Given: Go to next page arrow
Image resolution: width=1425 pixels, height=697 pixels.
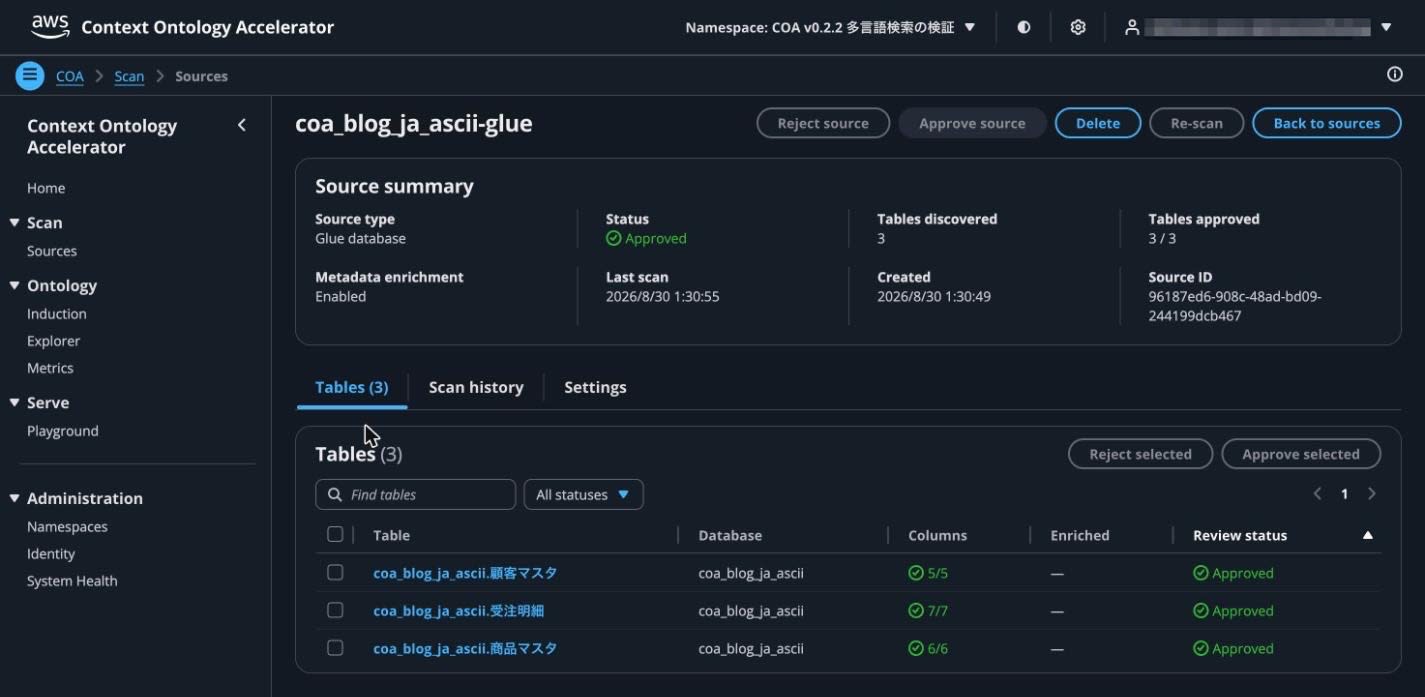Looking at the screenshot, I should (x=1371, y=494).
